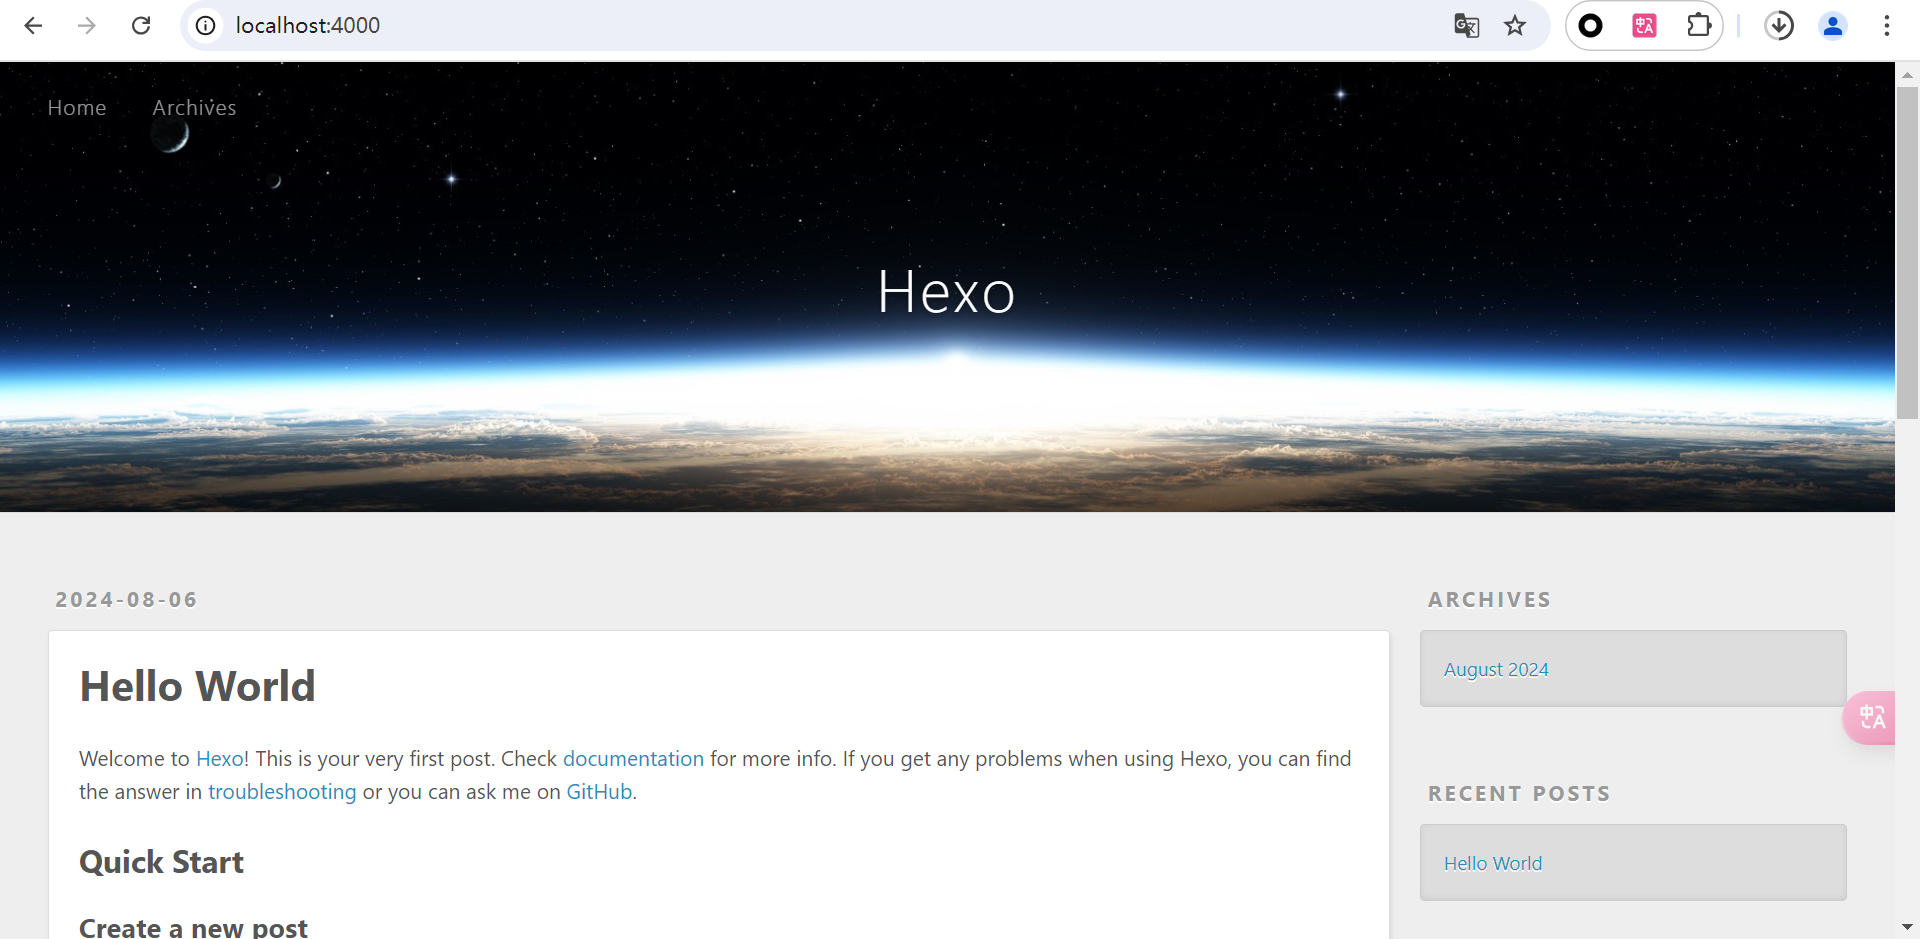
Task: Click the floating pink translate widget
Action: pos(1870,718)
